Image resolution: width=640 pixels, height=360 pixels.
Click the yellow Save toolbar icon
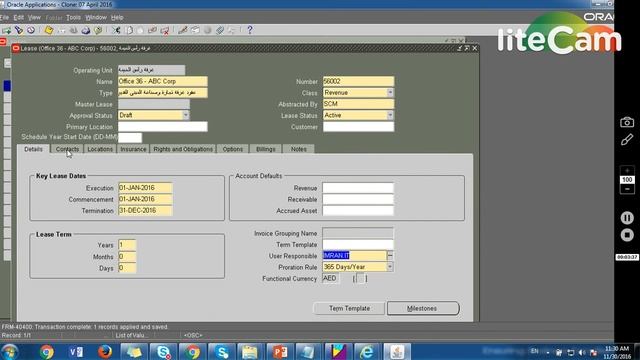pyautogui.click(x=49, y=31)
